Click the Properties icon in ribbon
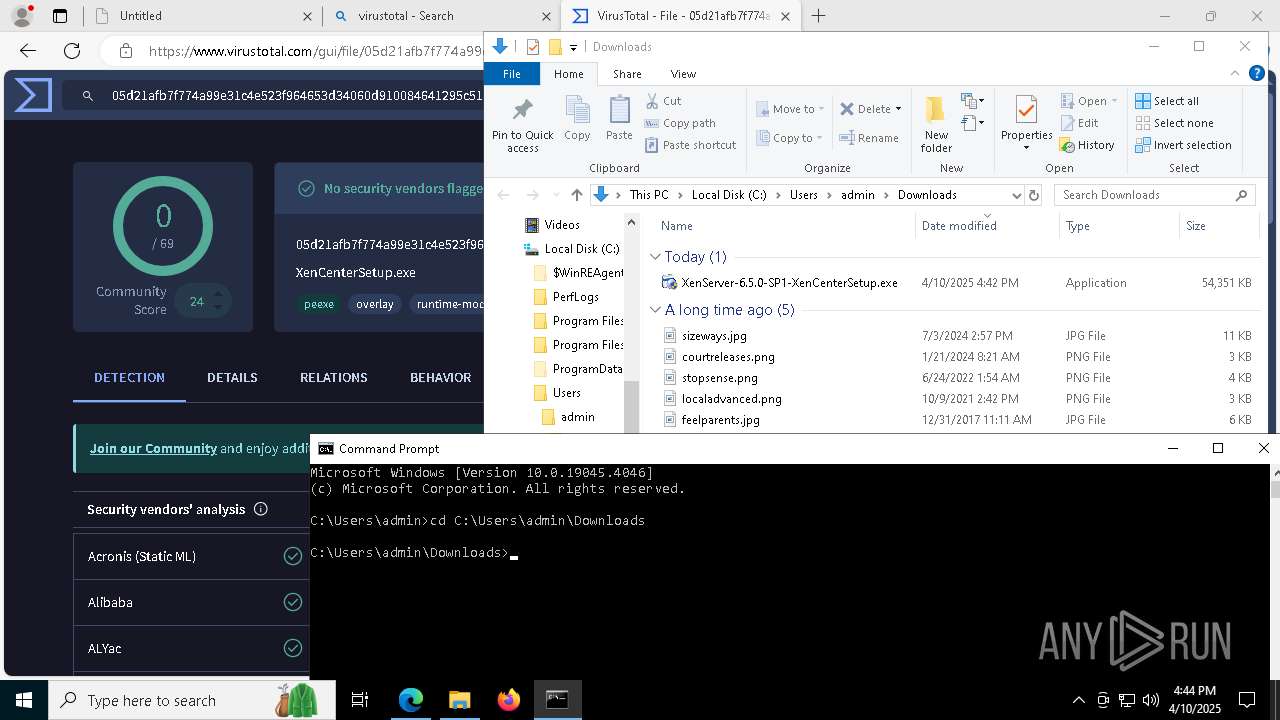The image size is (1280, 720). (x=1026, y=110)
